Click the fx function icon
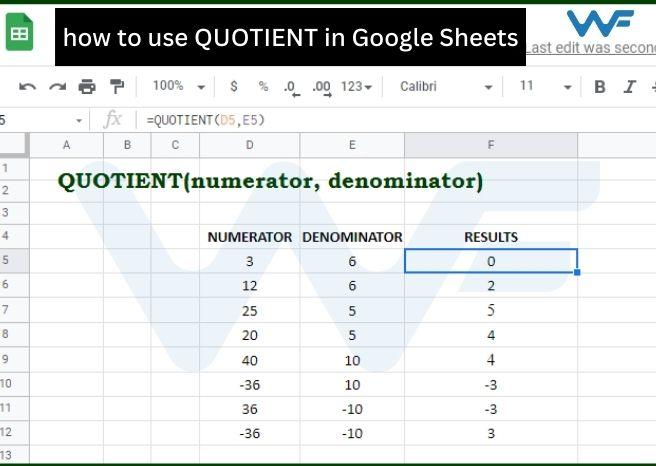656x466 pixels. (x=113, y=120)
